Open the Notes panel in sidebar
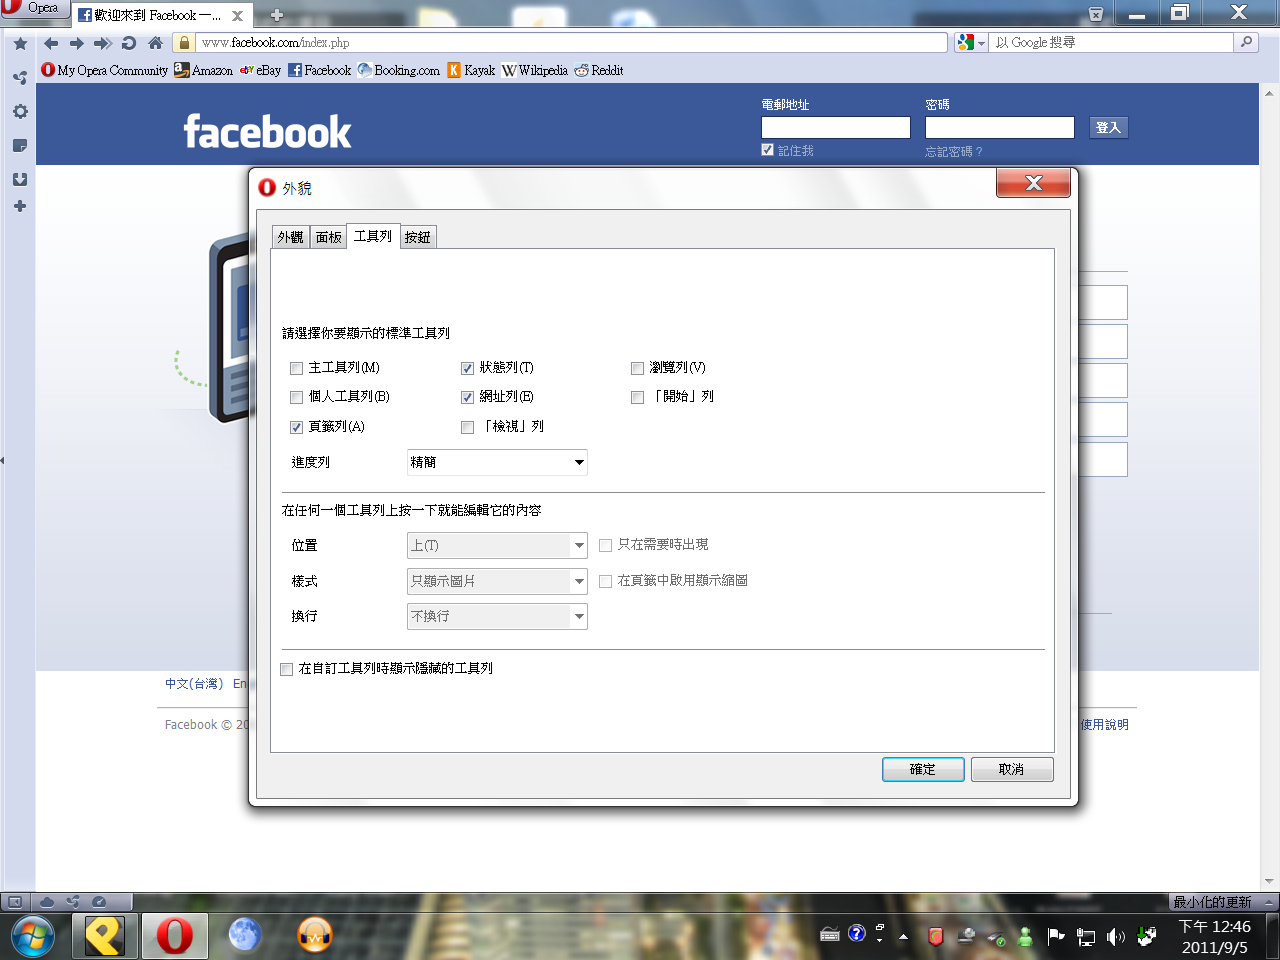The width and height of the screenshot is (1280, 960). tap(20, 146)
